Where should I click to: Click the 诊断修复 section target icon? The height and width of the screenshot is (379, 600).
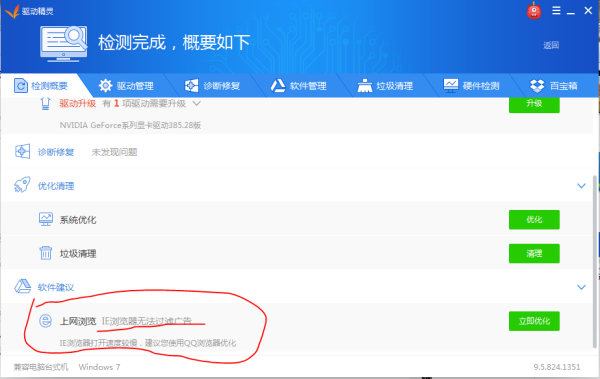coord(22,152)
